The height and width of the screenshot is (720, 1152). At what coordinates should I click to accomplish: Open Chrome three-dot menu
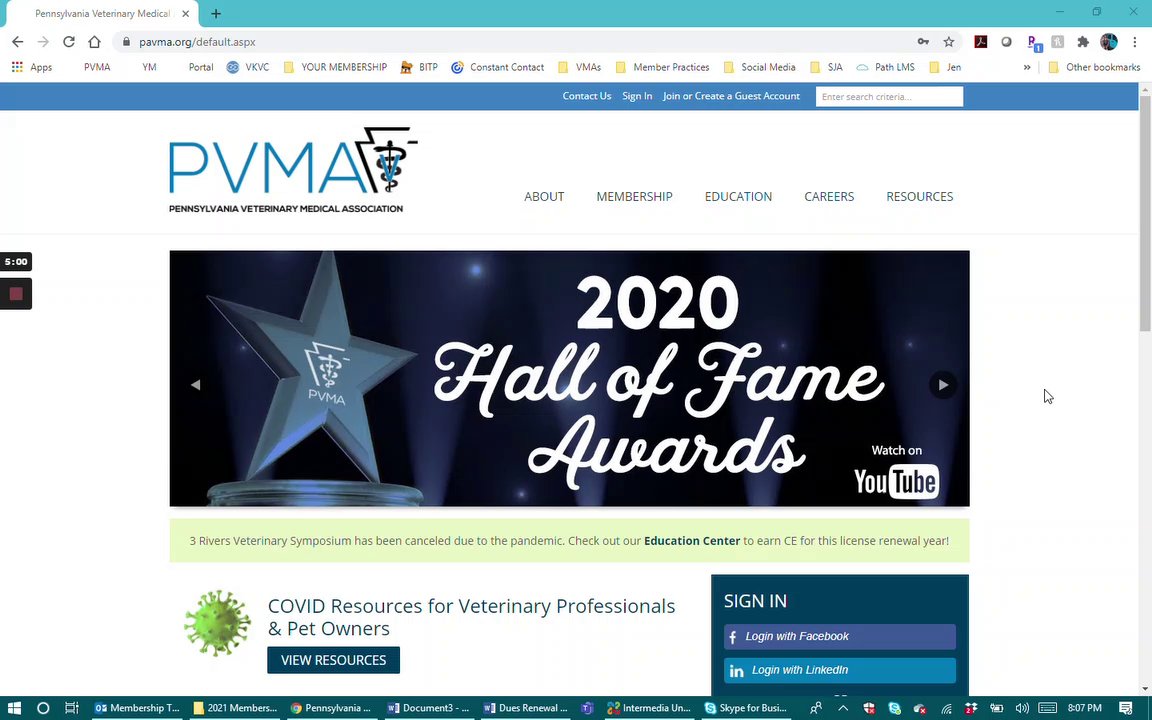coord(1134,42)
